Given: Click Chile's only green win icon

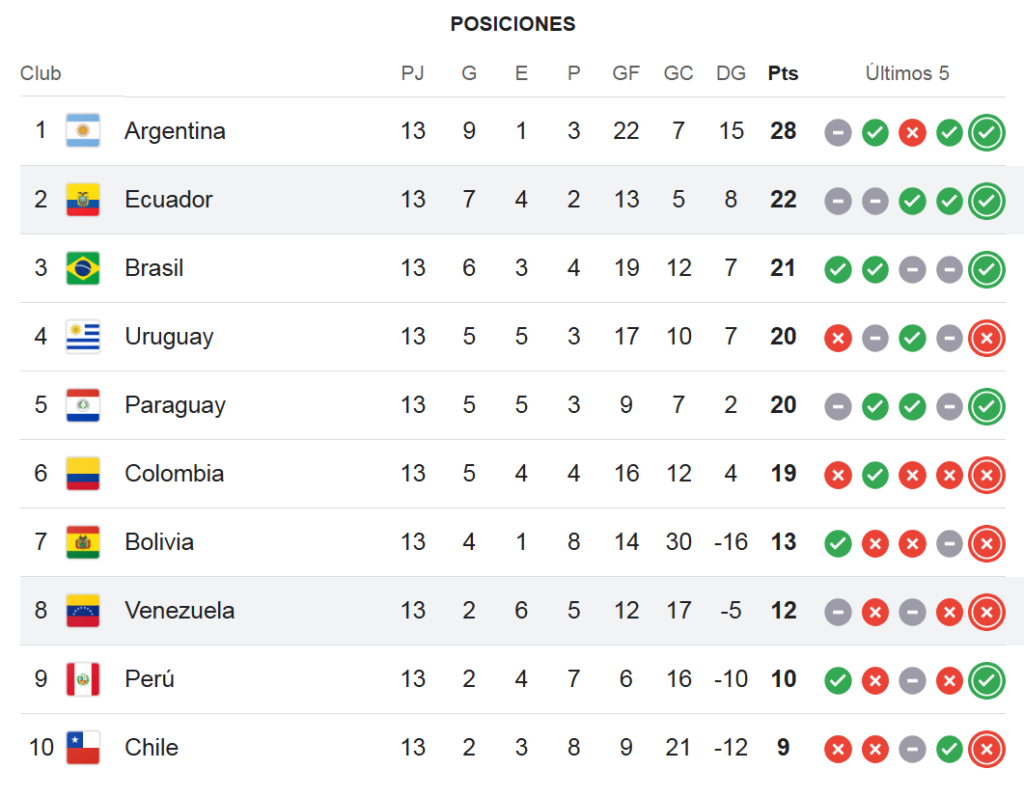Looking at the screenshot, I should (x=950, y=749).
